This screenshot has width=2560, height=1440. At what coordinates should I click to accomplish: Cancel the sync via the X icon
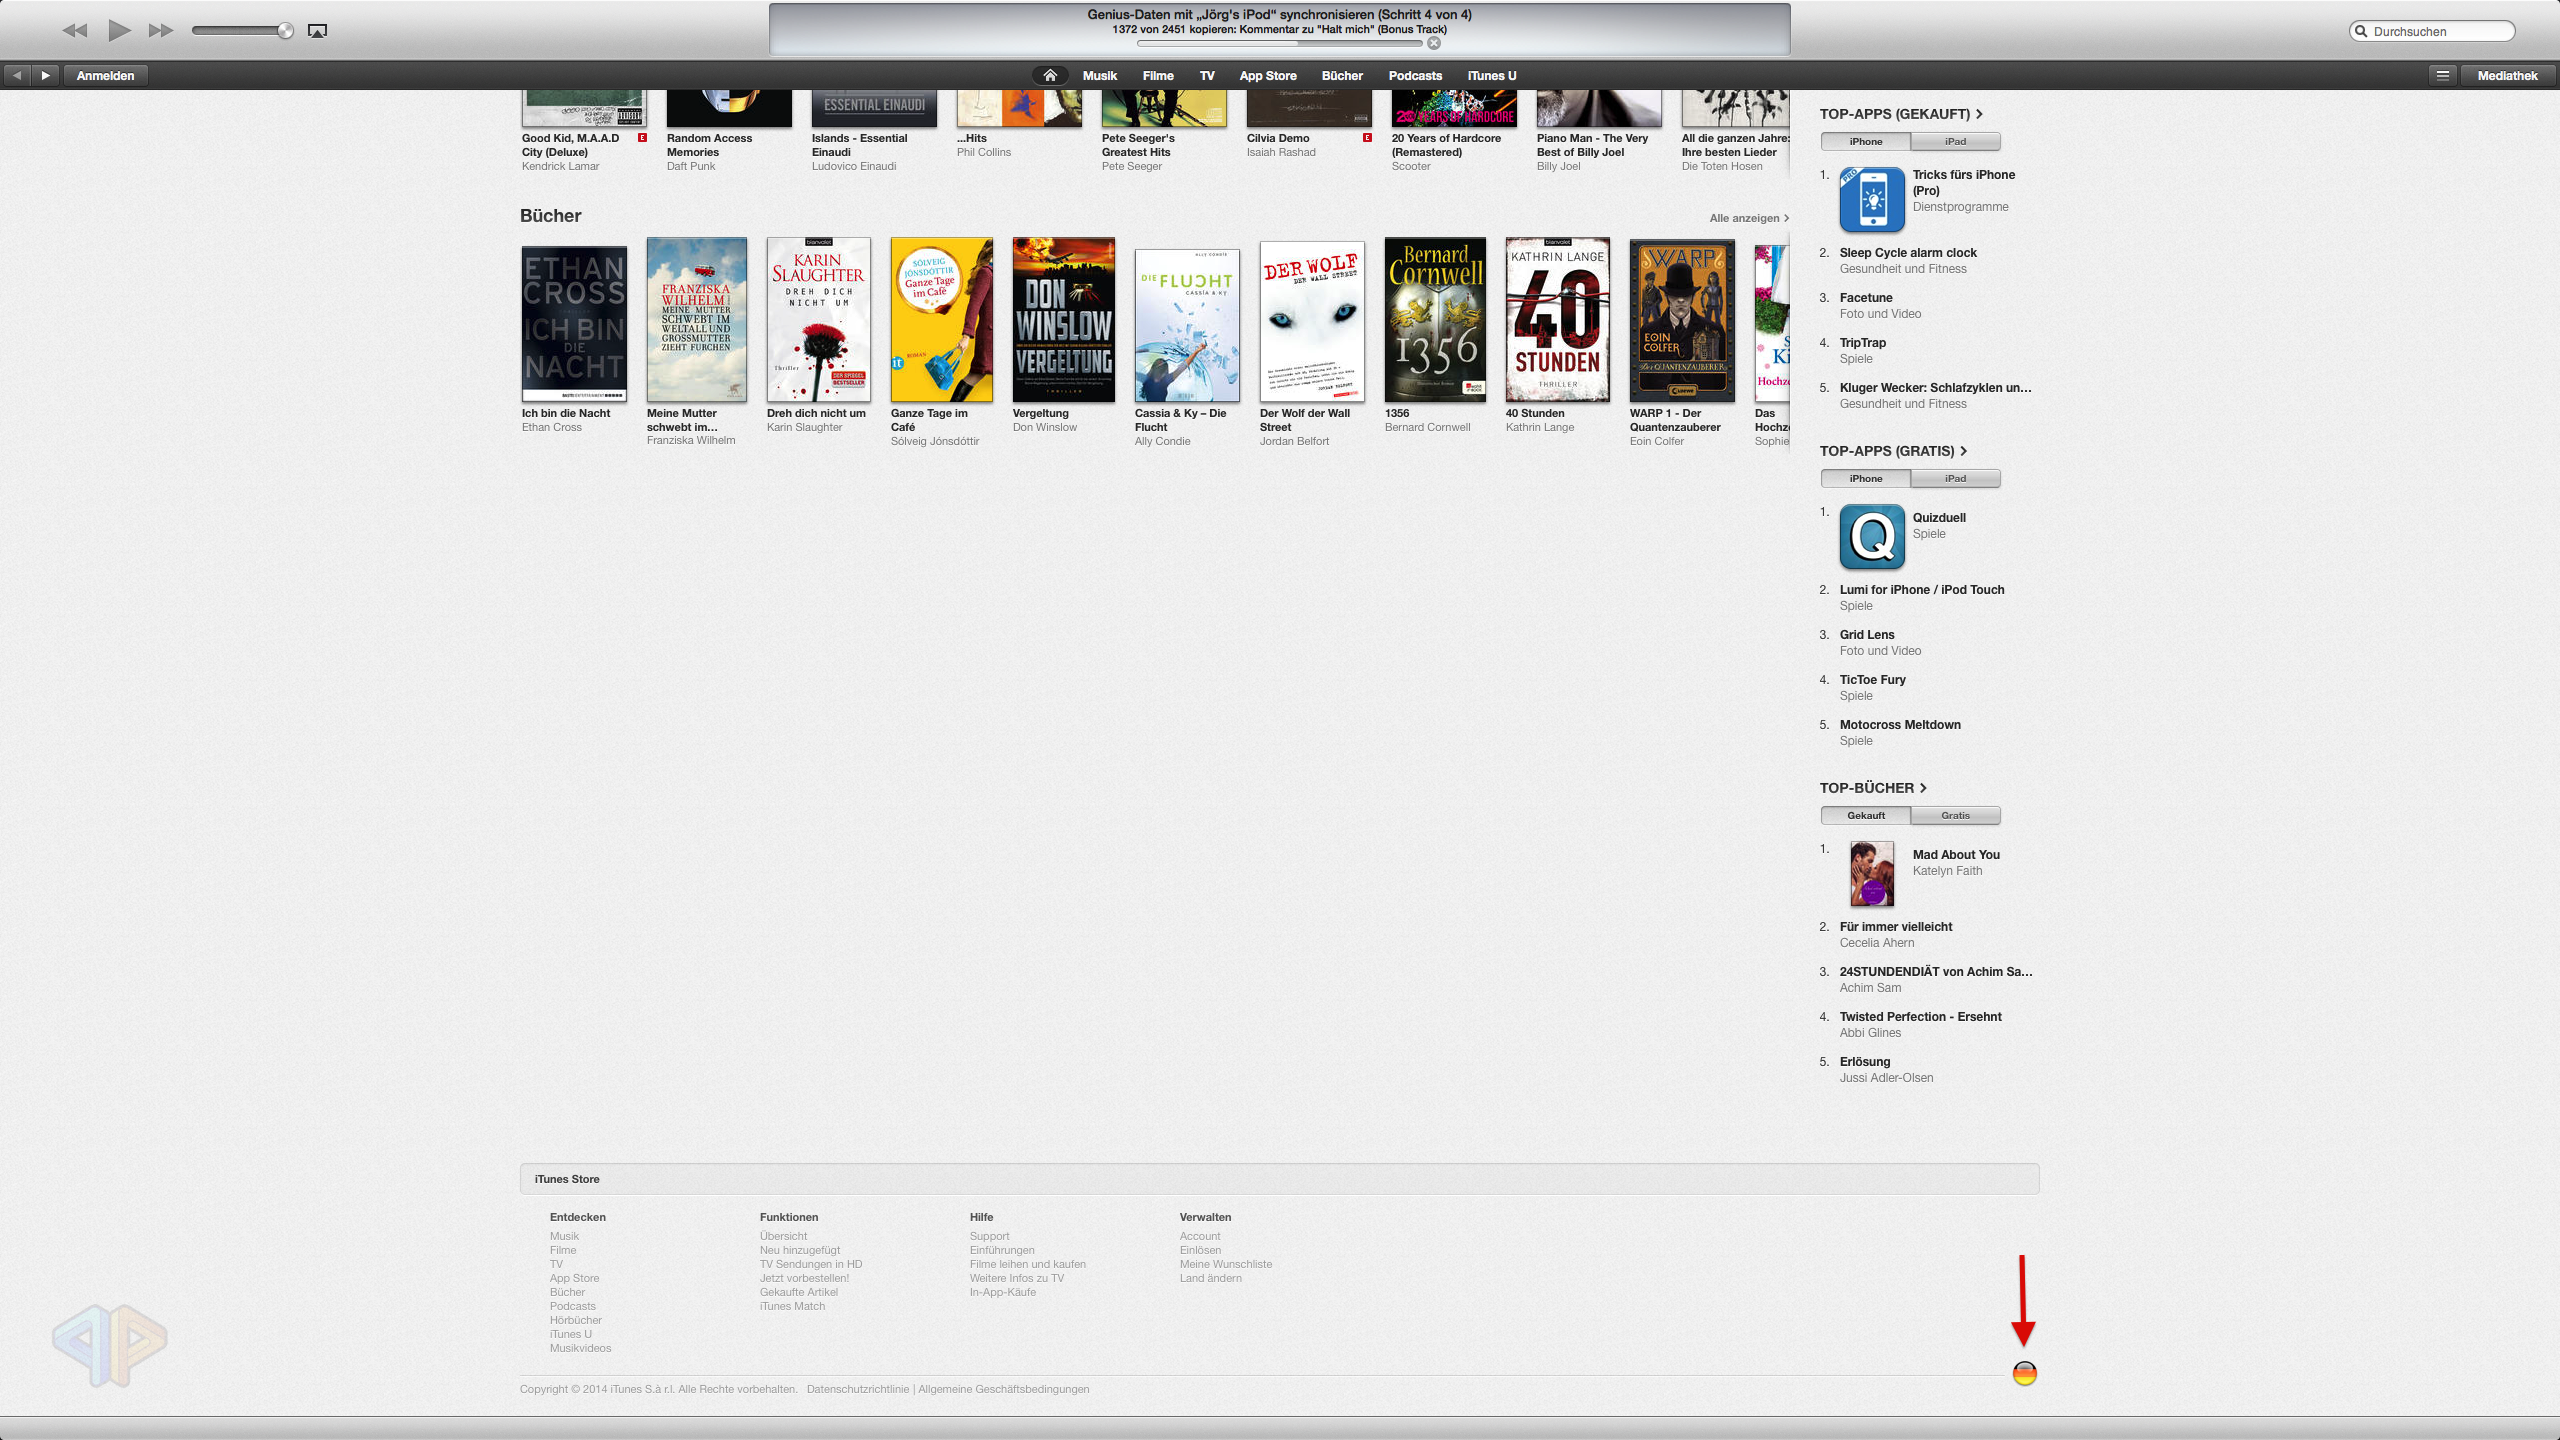click(x=1434, y=42)
